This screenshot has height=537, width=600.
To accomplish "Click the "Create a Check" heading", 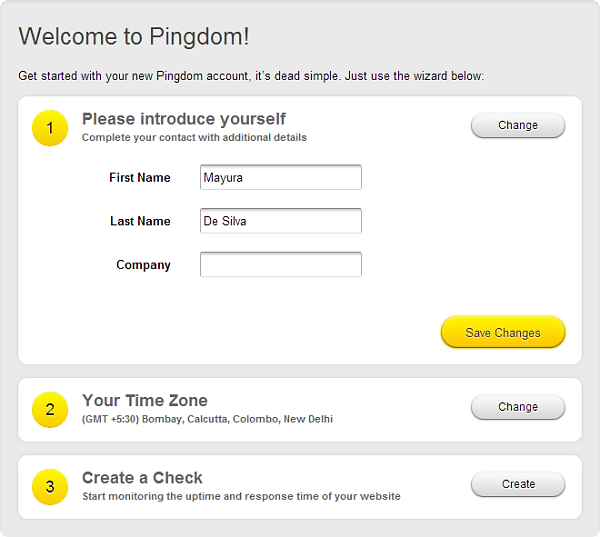I will tap(142, 478).
